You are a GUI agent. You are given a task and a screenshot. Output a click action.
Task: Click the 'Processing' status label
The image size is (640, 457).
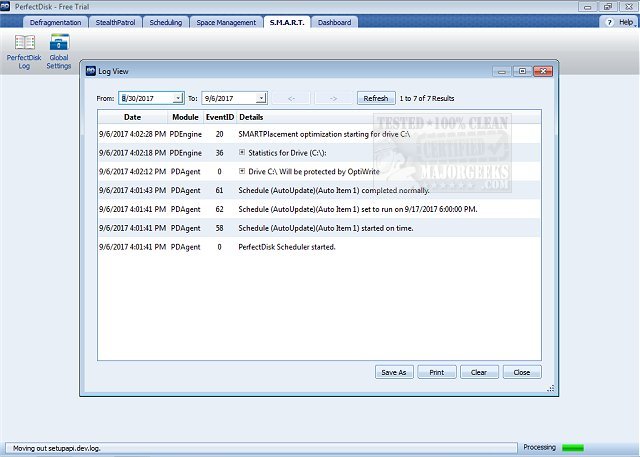pos(540,447)
